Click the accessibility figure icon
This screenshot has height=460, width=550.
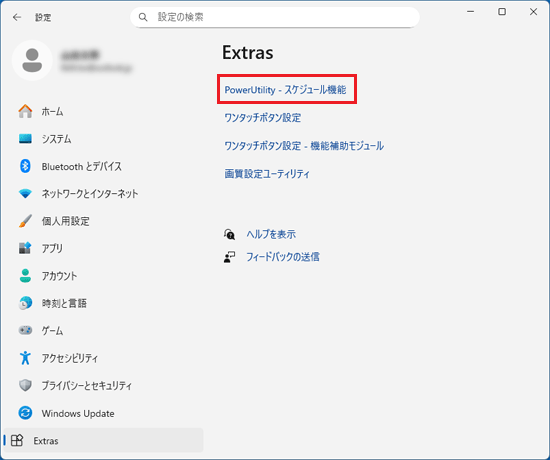point(25,358)
